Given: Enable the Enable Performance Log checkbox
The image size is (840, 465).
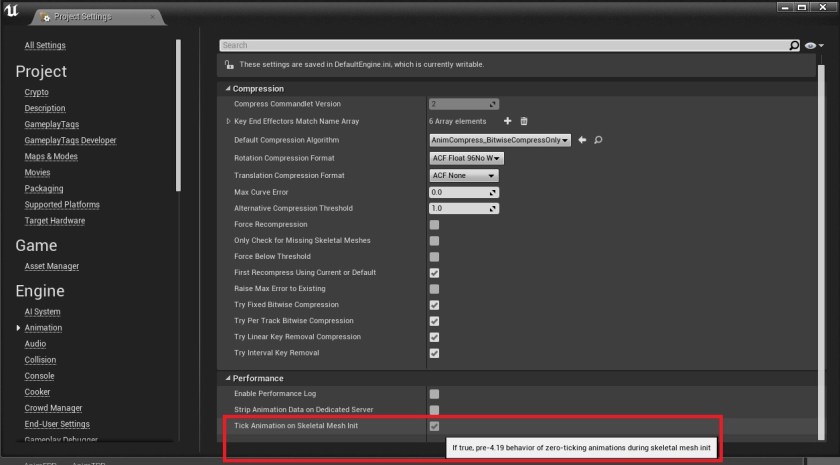Looking at the screenshot, I should (x=434, y=395).
